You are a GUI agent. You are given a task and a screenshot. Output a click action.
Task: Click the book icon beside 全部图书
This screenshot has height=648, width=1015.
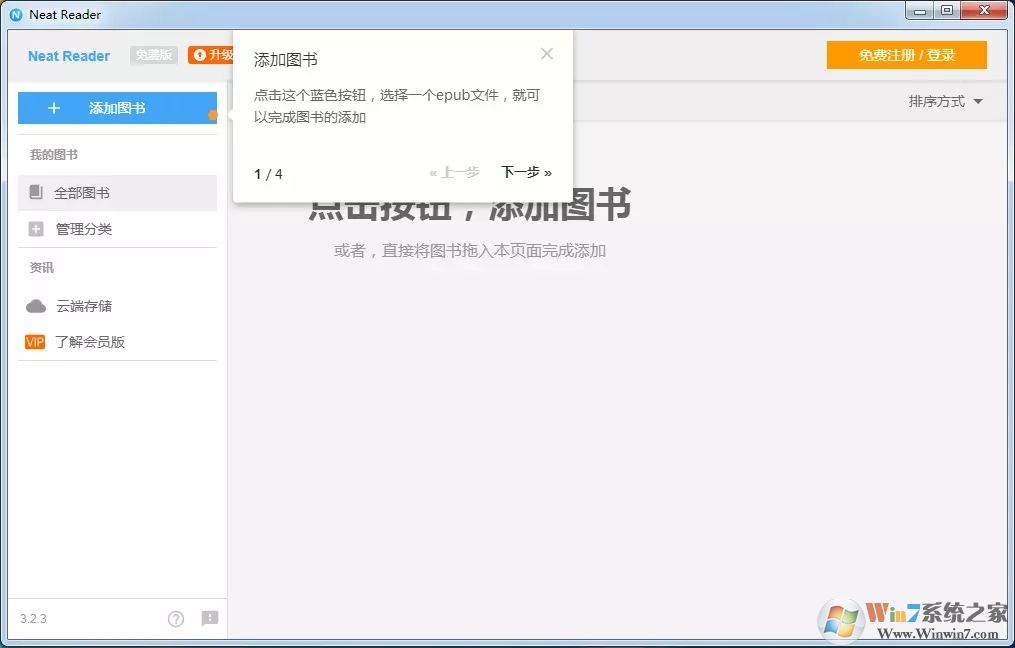[x=36, y=192]
